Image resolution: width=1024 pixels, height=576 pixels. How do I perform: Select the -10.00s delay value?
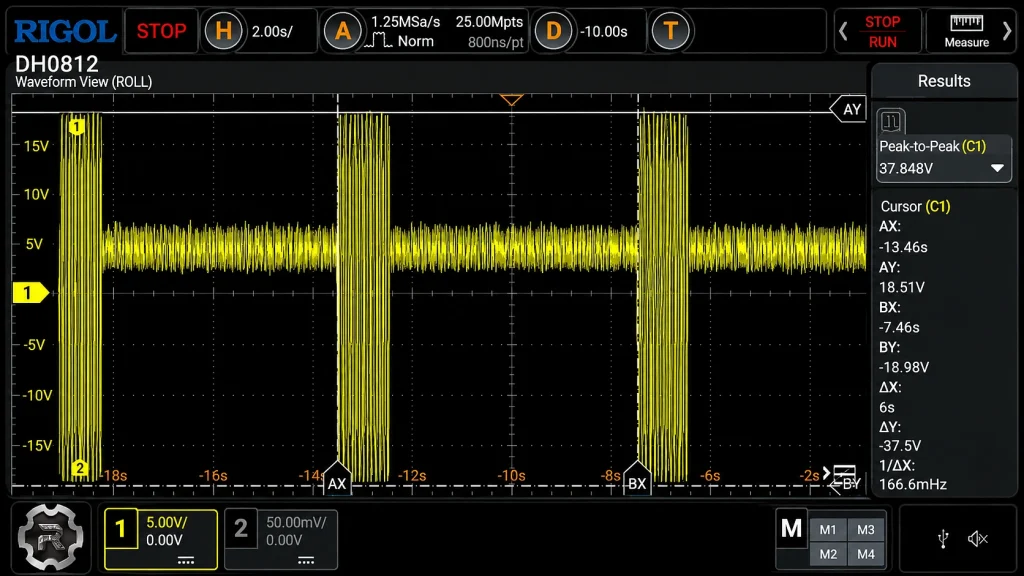(603, 31)
